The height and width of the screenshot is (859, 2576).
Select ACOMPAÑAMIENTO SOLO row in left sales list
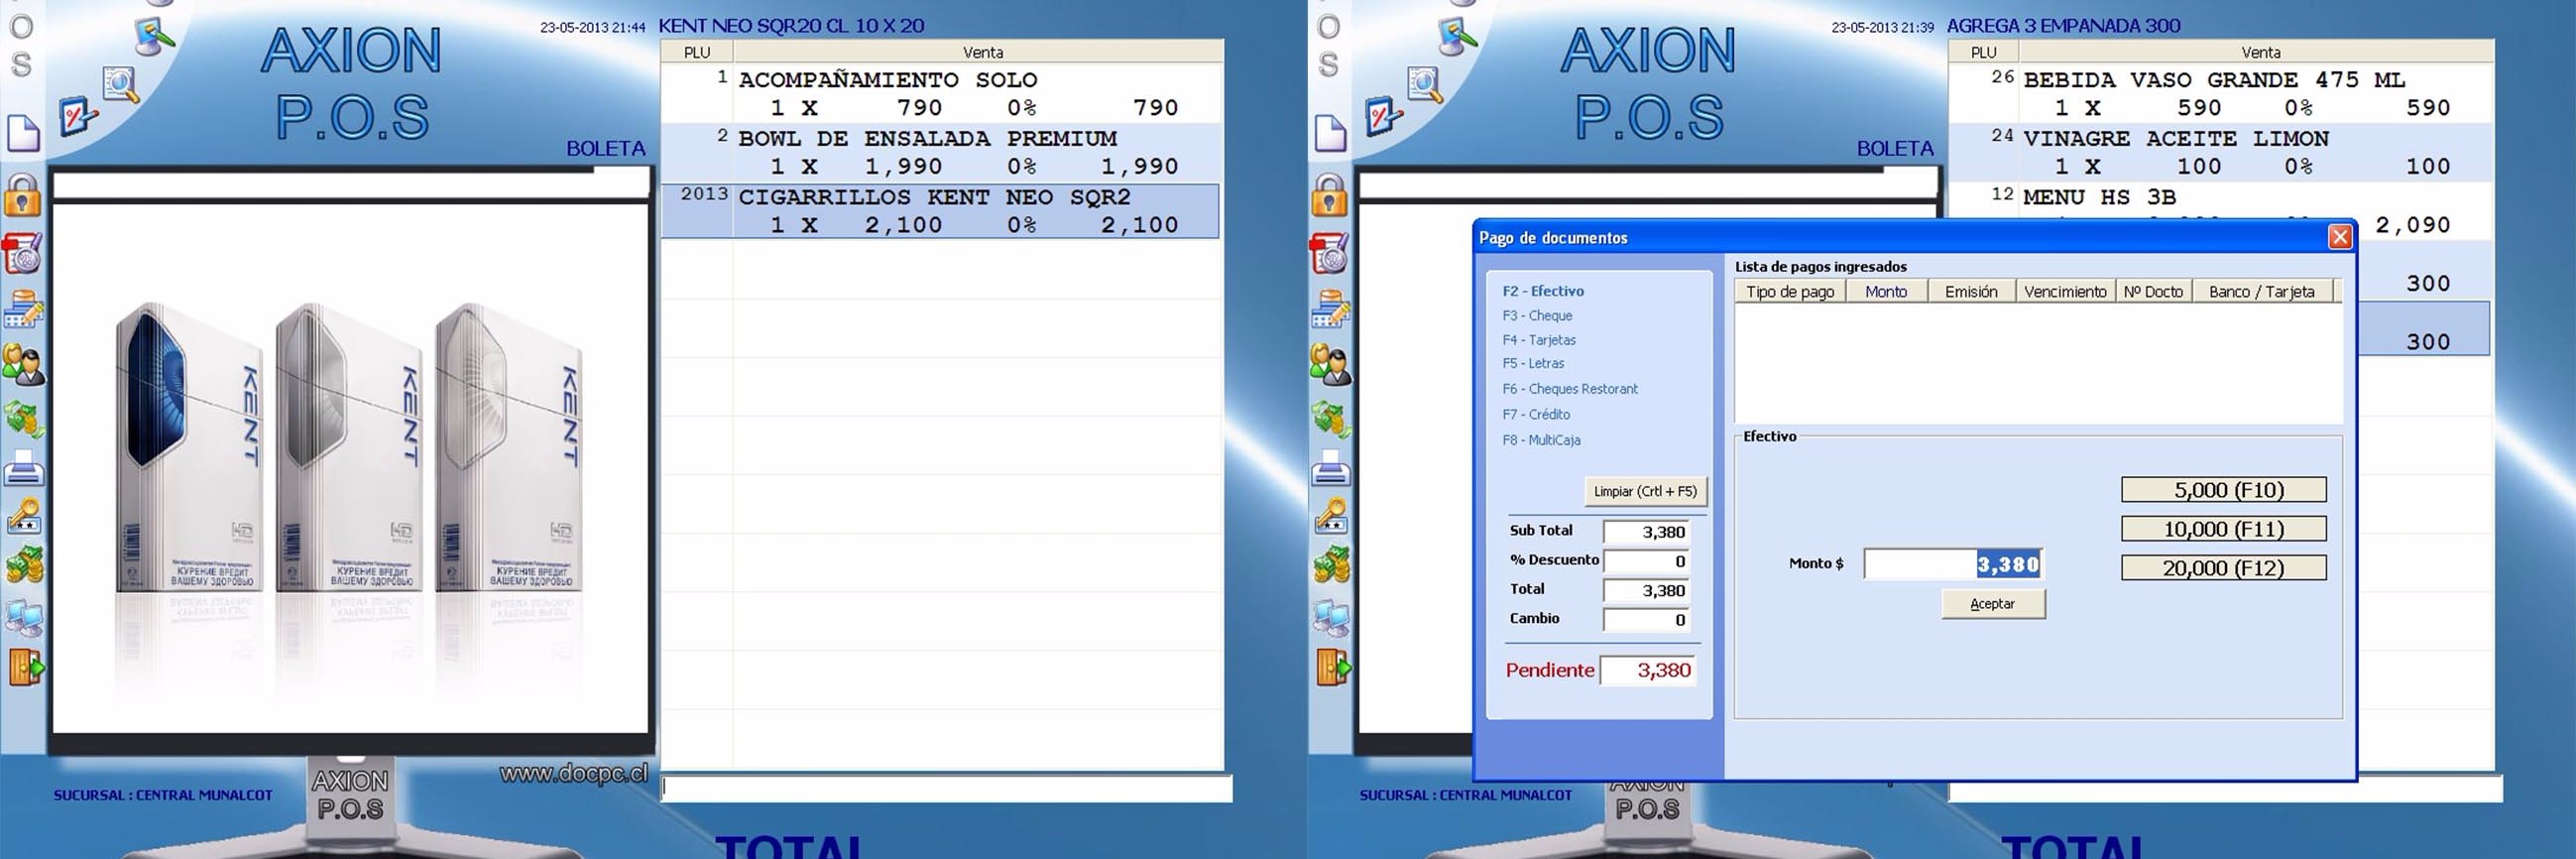coord(940,94)
